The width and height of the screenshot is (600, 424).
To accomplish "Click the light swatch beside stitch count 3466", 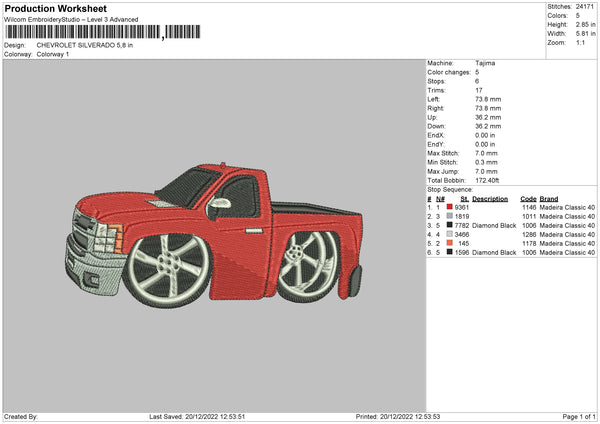I will 450,234.
